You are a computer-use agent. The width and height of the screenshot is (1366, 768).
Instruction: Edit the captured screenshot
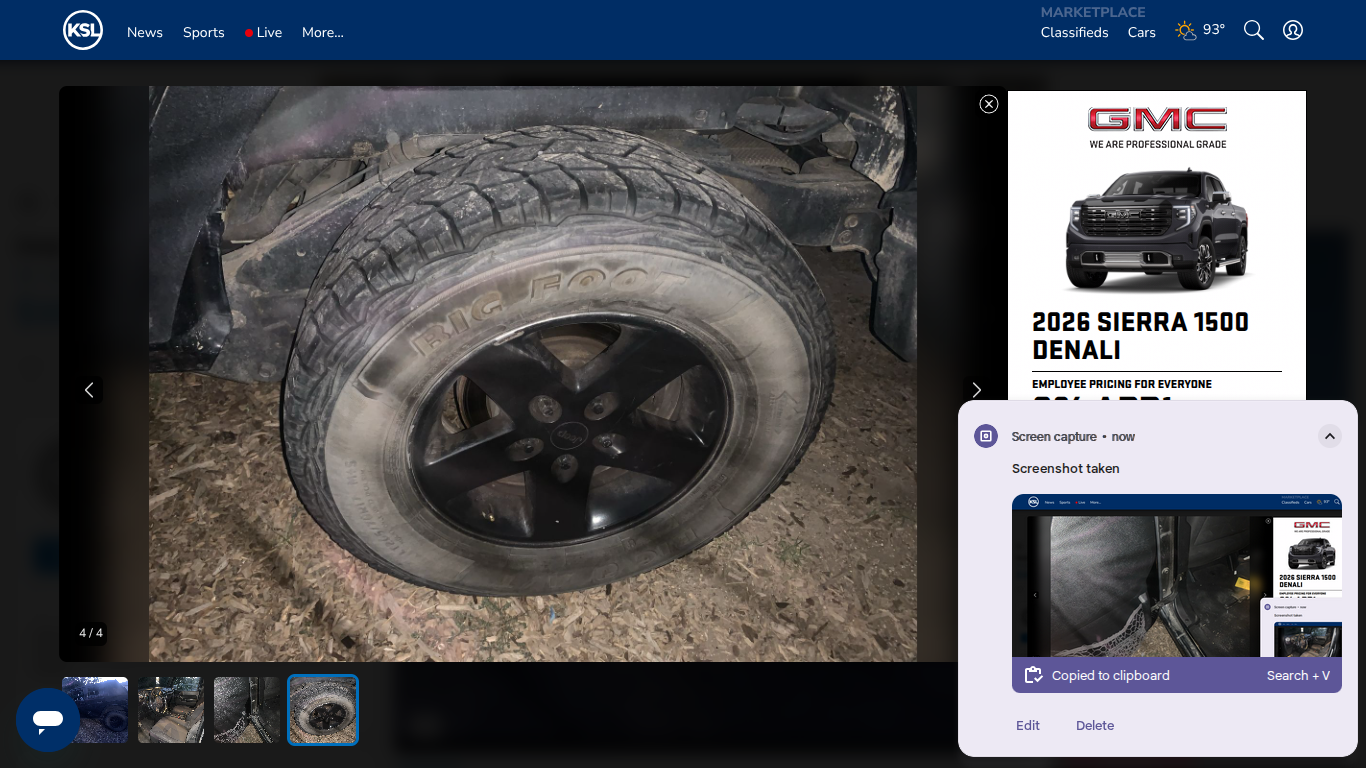tap(1028, 725)
